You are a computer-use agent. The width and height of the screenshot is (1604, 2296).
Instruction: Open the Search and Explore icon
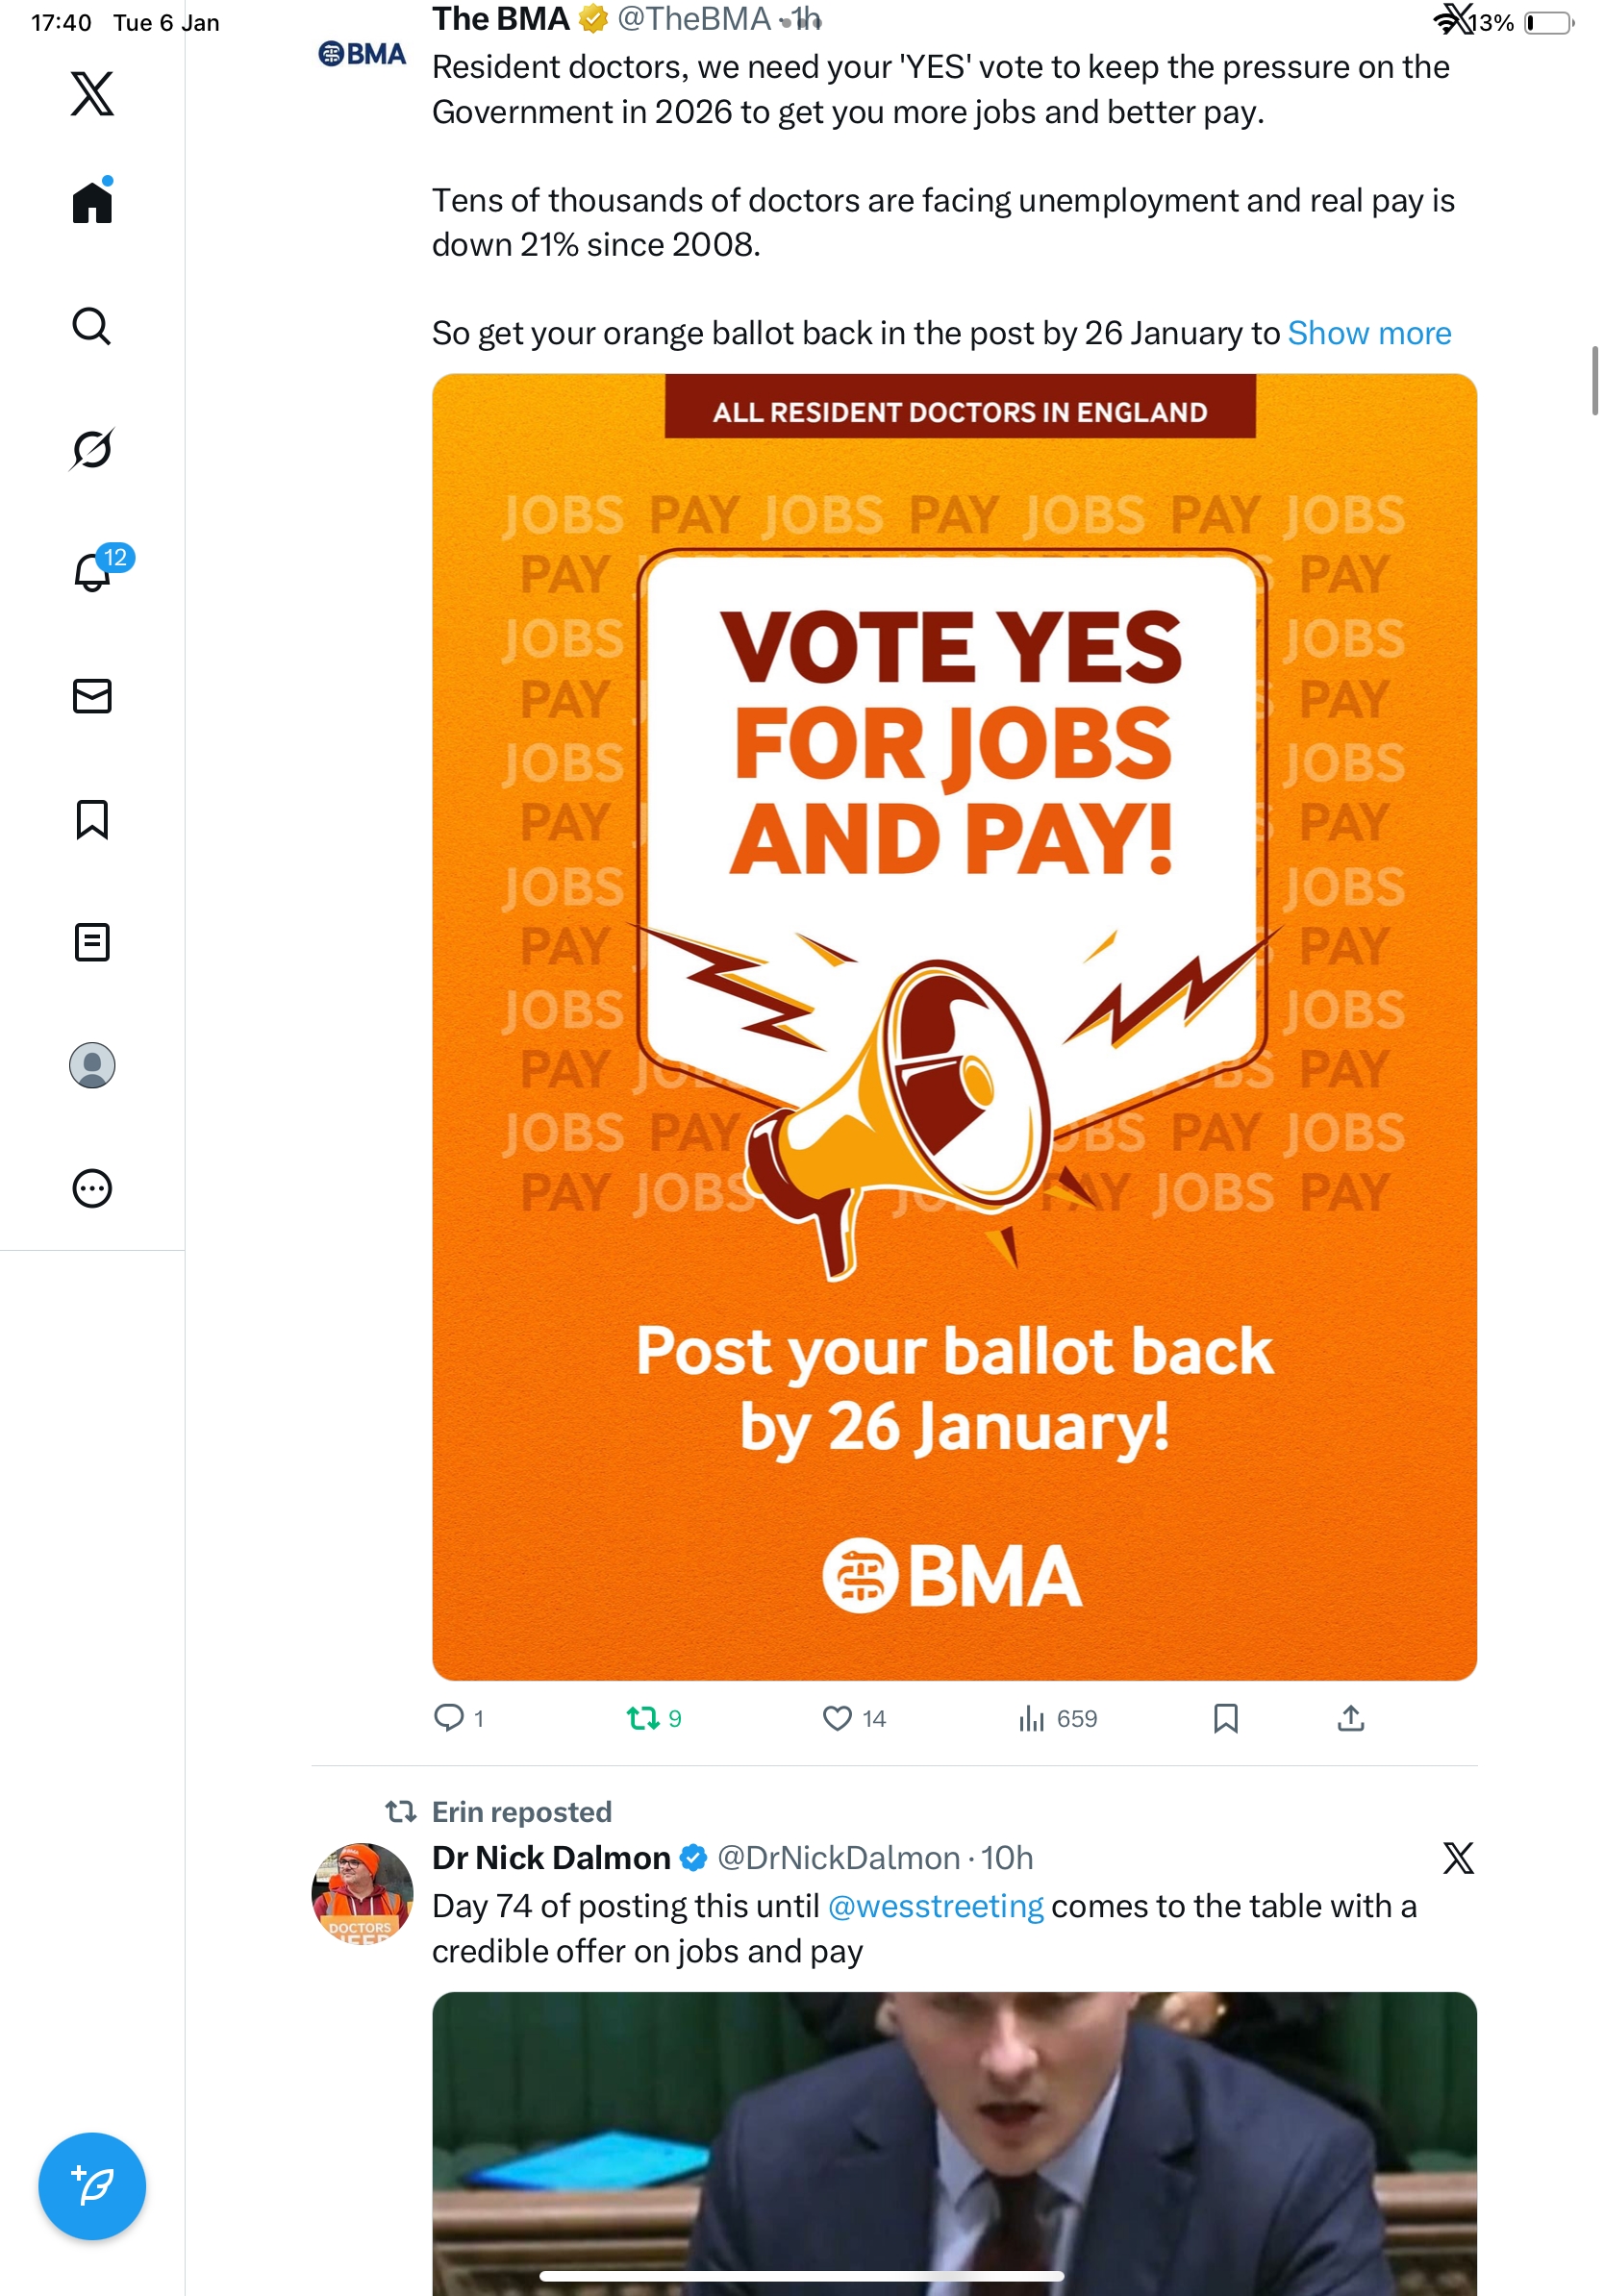[92, 326]
